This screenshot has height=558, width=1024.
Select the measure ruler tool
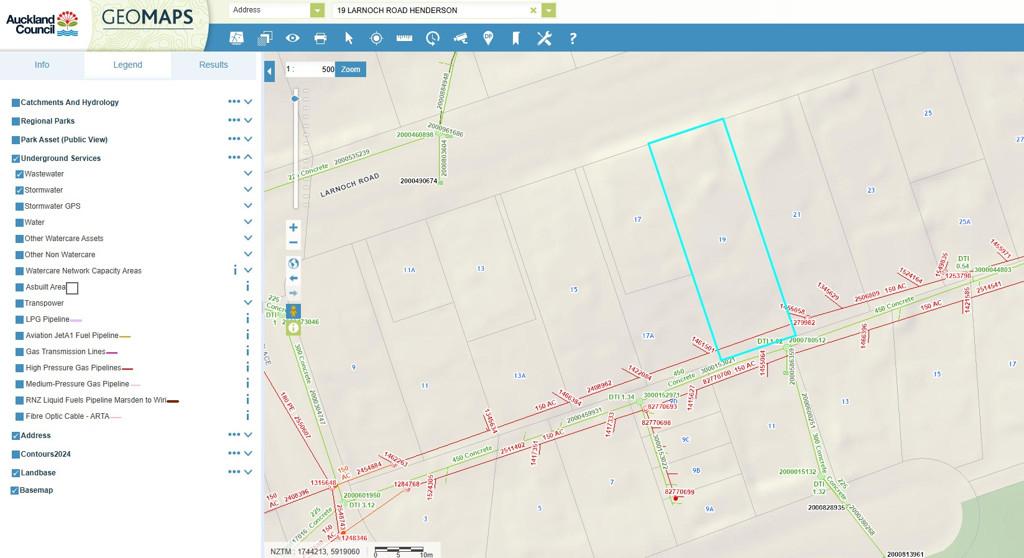[x=404, y=38]
